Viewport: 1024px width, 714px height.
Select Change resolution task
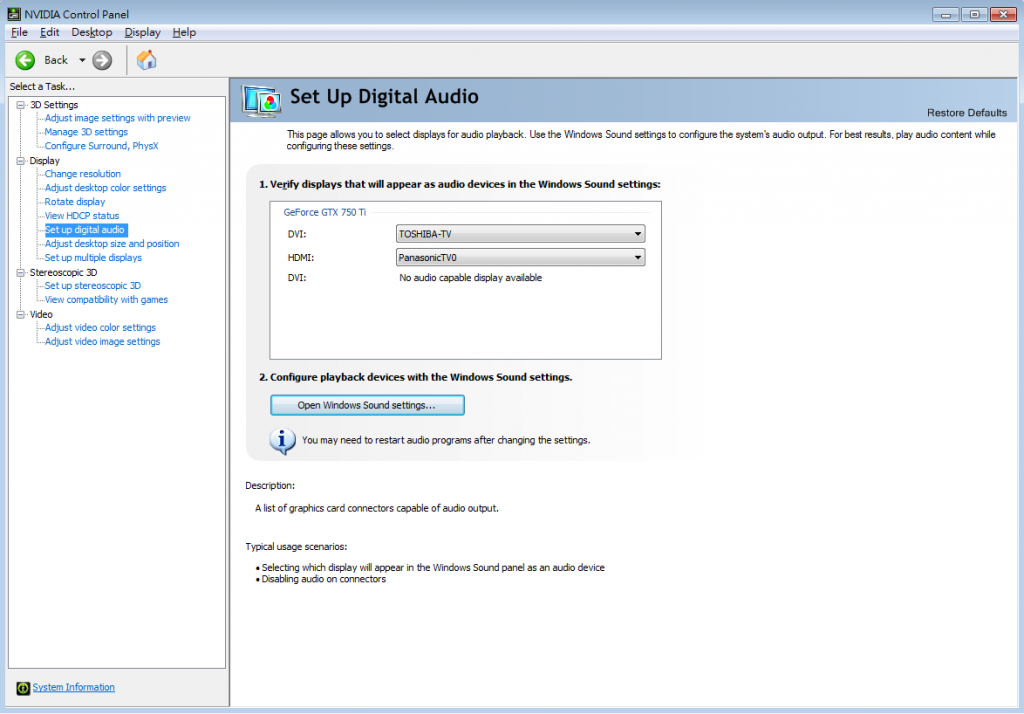(83, 174)
